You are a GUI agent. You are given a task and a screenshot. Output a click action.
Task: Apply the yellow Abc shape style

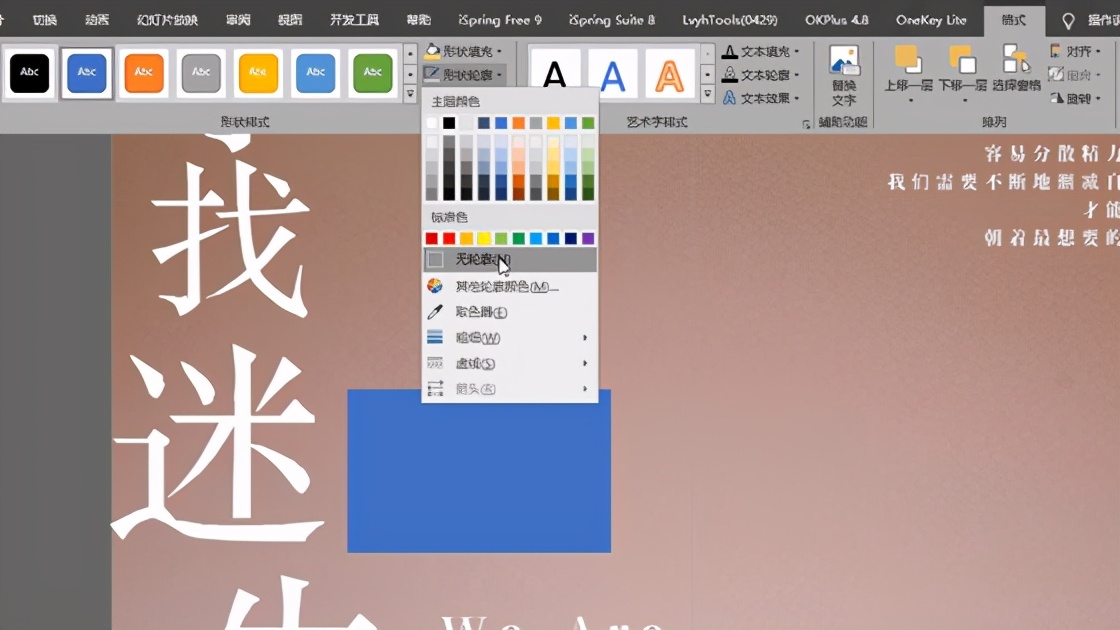point(258,72)
